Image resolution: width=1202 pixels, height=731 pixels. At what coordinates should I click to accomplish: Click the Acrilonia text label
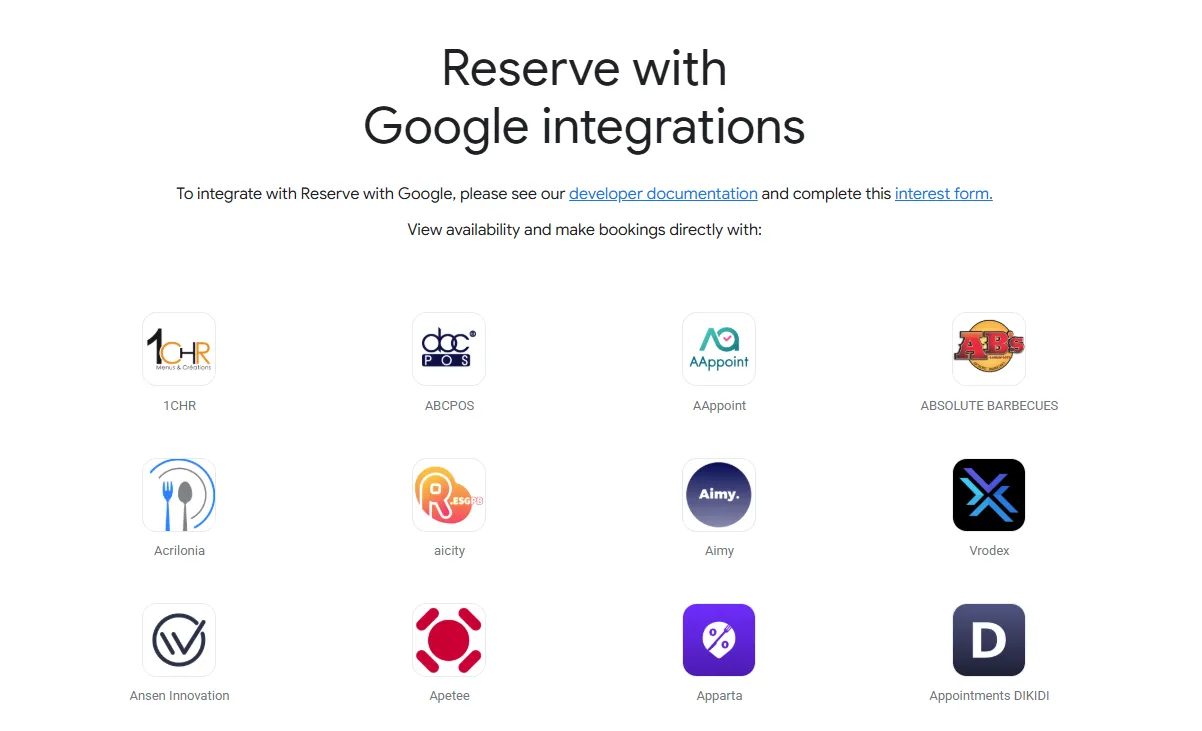pos(180,551)
